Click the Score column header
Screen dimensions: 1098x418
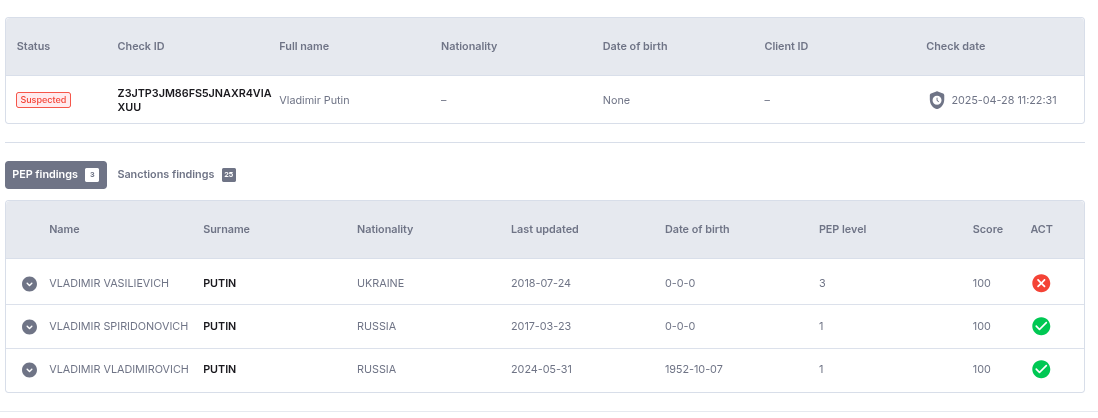pyautogui.click(x=987, y=229)
